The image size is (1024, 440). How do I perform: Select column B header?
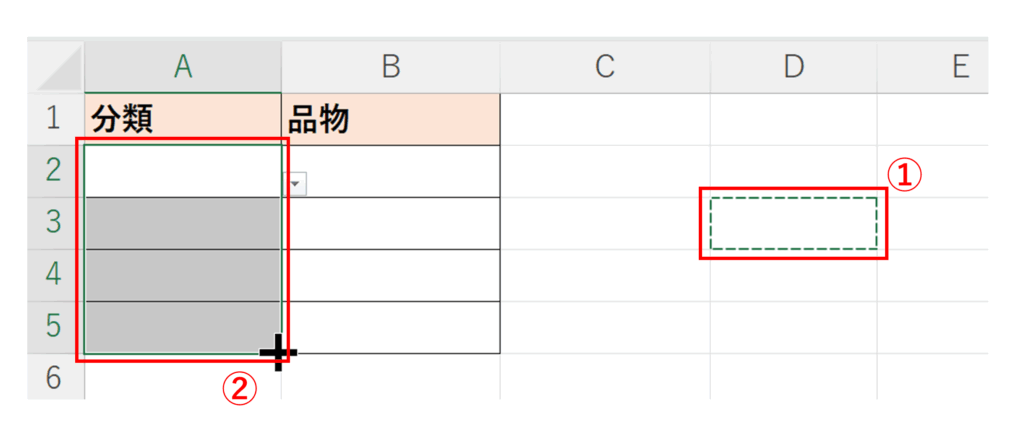[x=391, y=67]
